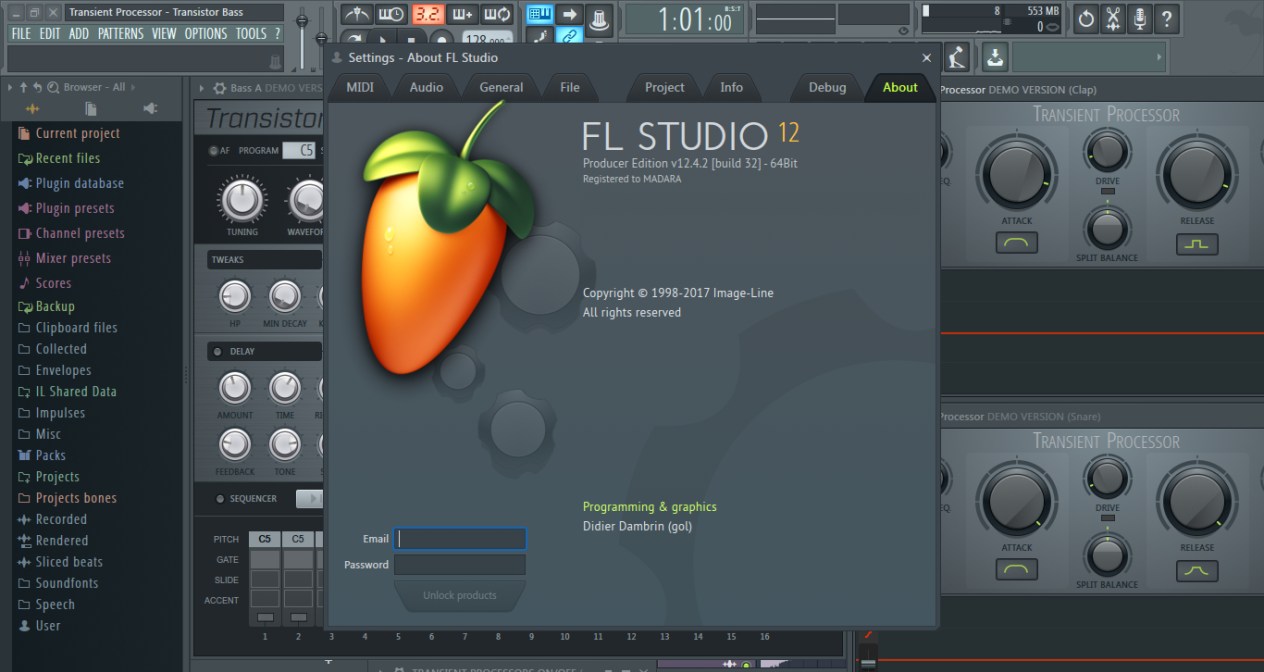Click the TUNING knob in Transistor Bass
The width and height of the screenshot is (1264, 672).
pyautogui.click(x=241, y=200)
